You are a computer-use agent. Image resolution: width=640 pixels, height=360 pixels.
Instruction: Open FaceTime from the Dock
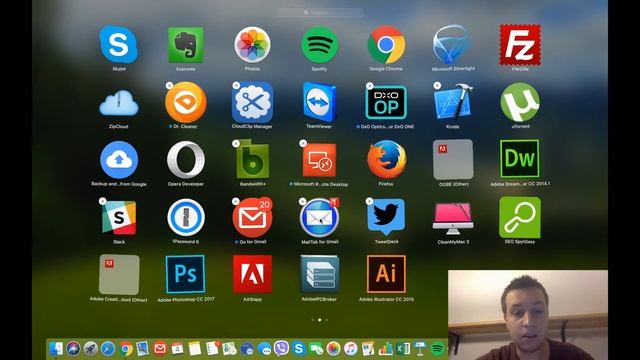(x=316, y=349)
